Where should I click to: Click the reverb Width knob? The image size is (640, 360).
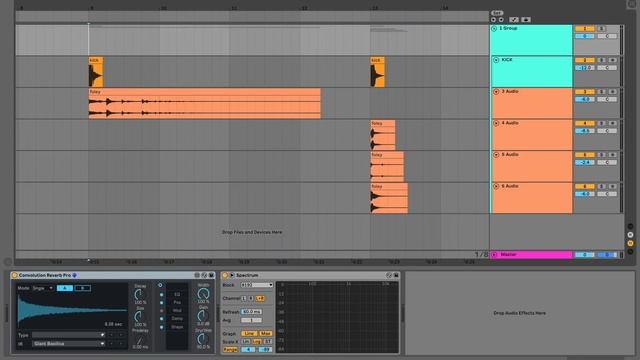pyautogui.click(x=203, y=293)
